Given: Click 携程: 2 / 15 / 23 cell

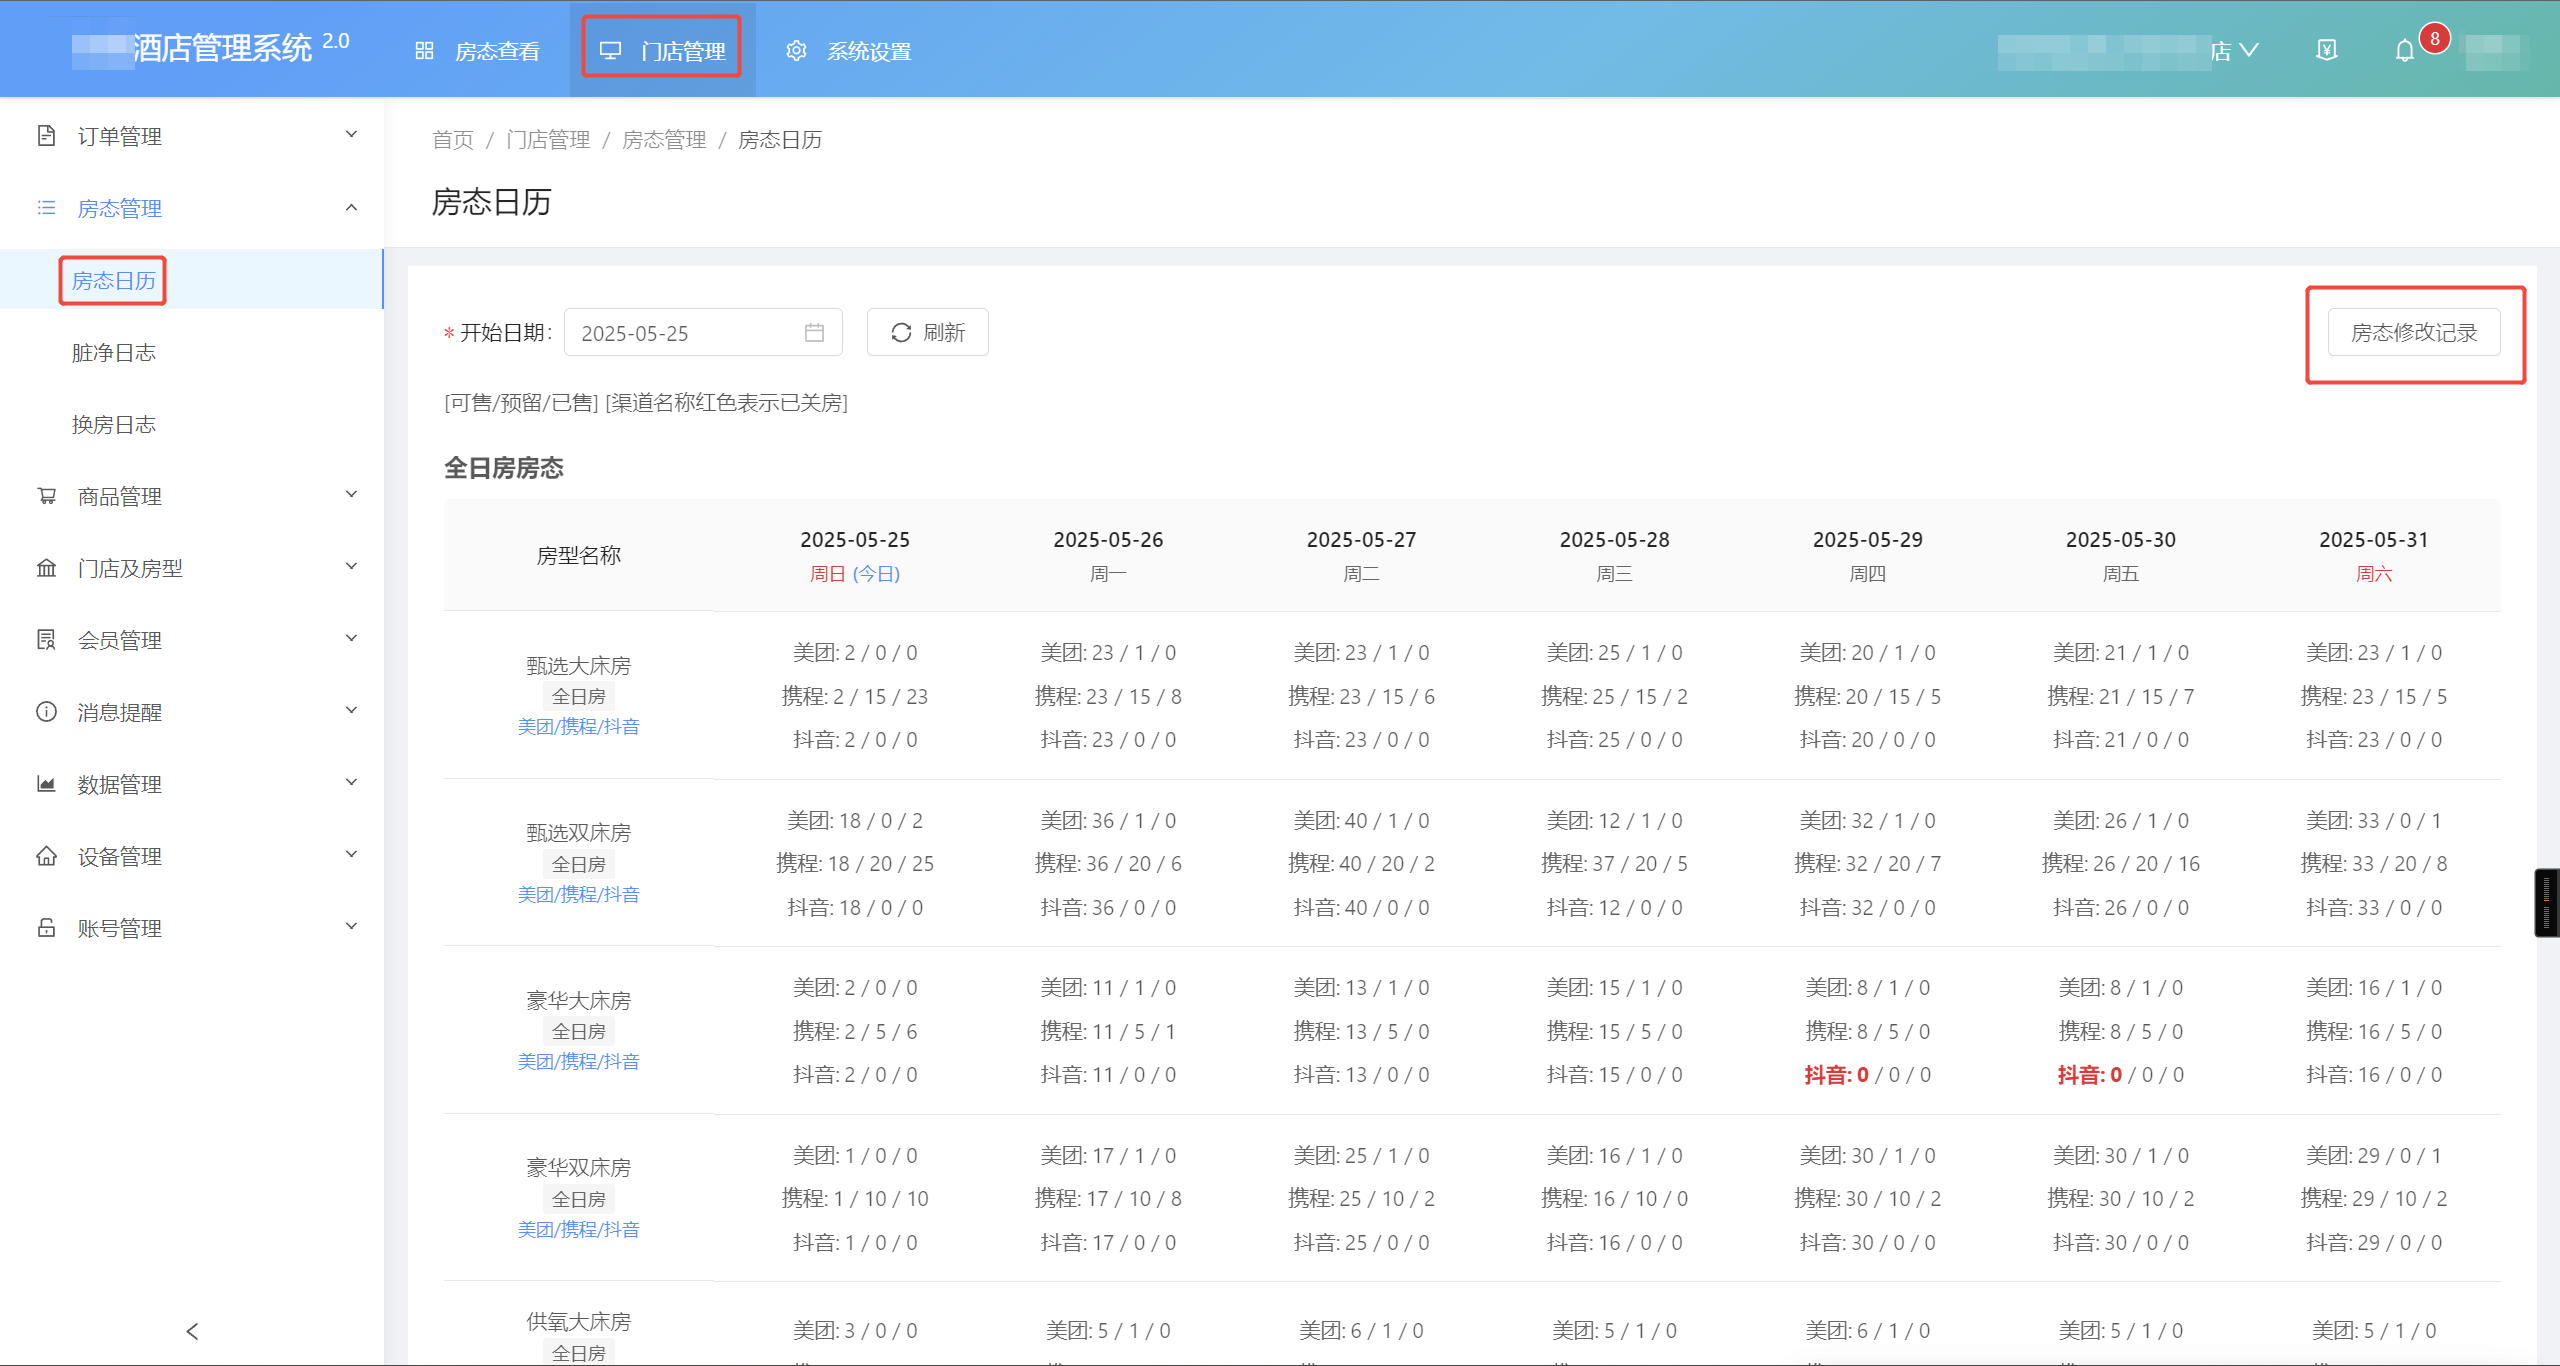Looking at the screenshot, I should pos(855,696).
